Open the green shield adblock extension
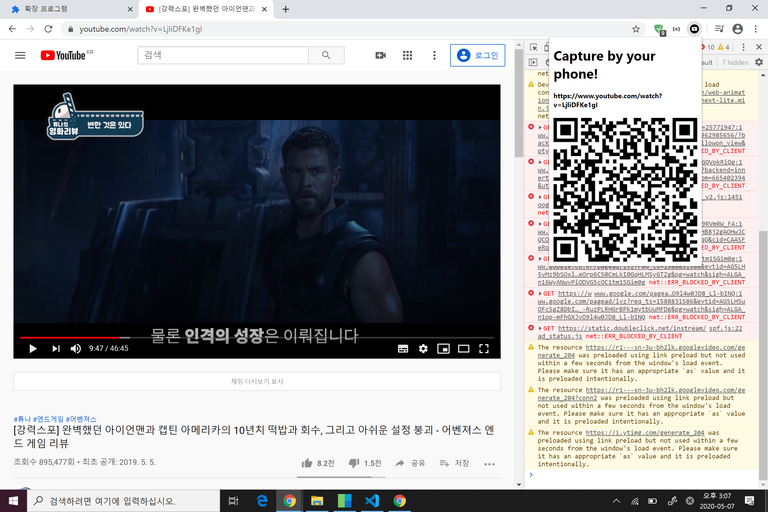The image size is (768, 512). 659,30
